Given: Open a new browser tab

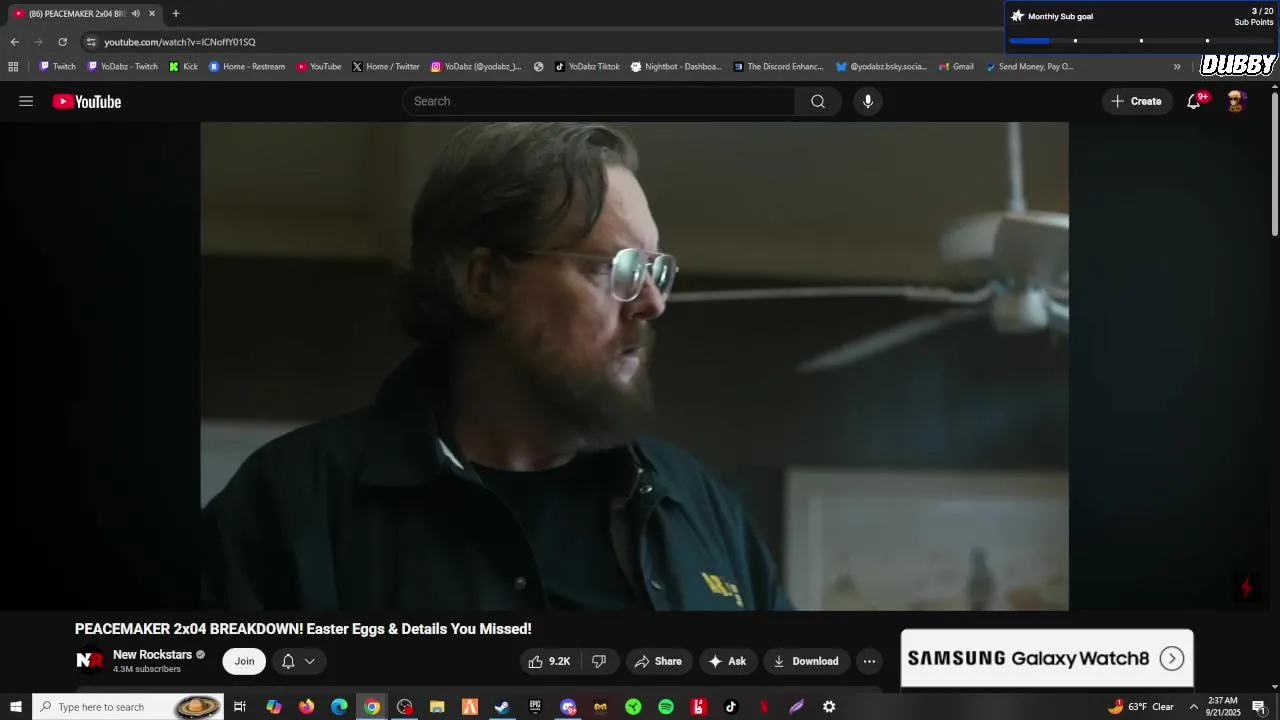Looking at the screenshot, I should tap(176, 14).
